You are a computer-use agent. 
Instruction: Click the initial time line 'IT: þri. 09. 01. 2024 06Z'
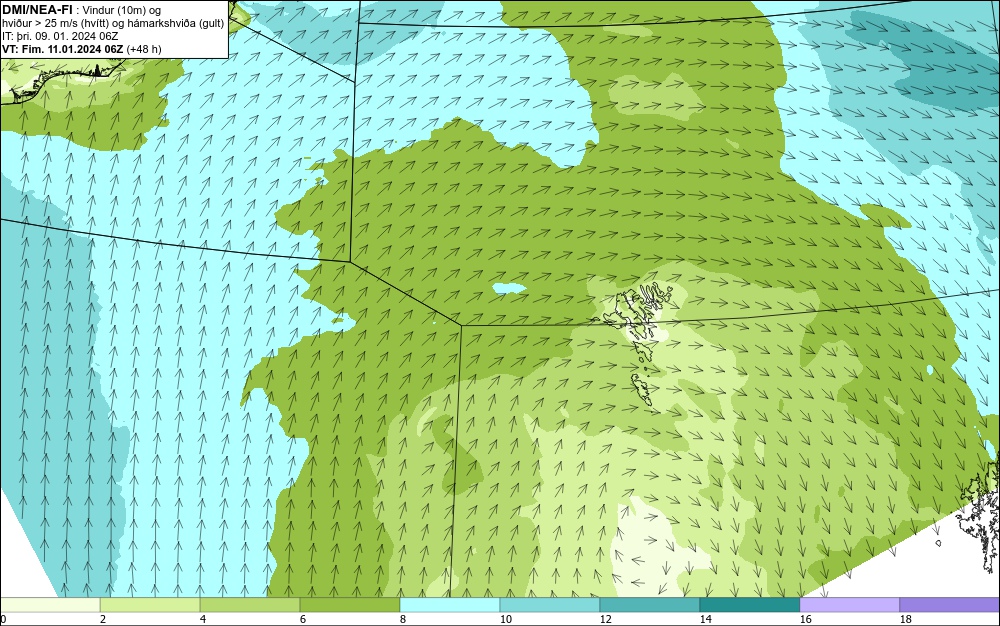[60, 36]
